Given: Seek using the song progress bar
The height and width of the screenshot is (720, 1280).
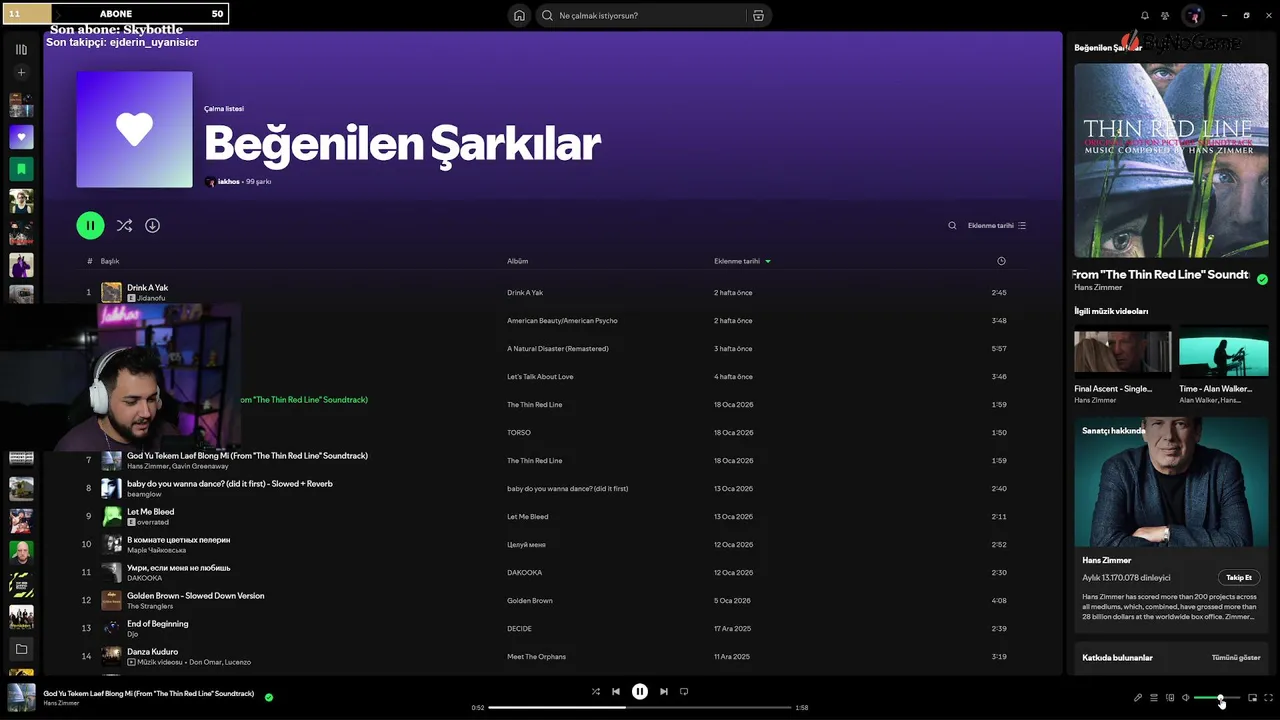Looking at the screenshot, I should [640, 707].
